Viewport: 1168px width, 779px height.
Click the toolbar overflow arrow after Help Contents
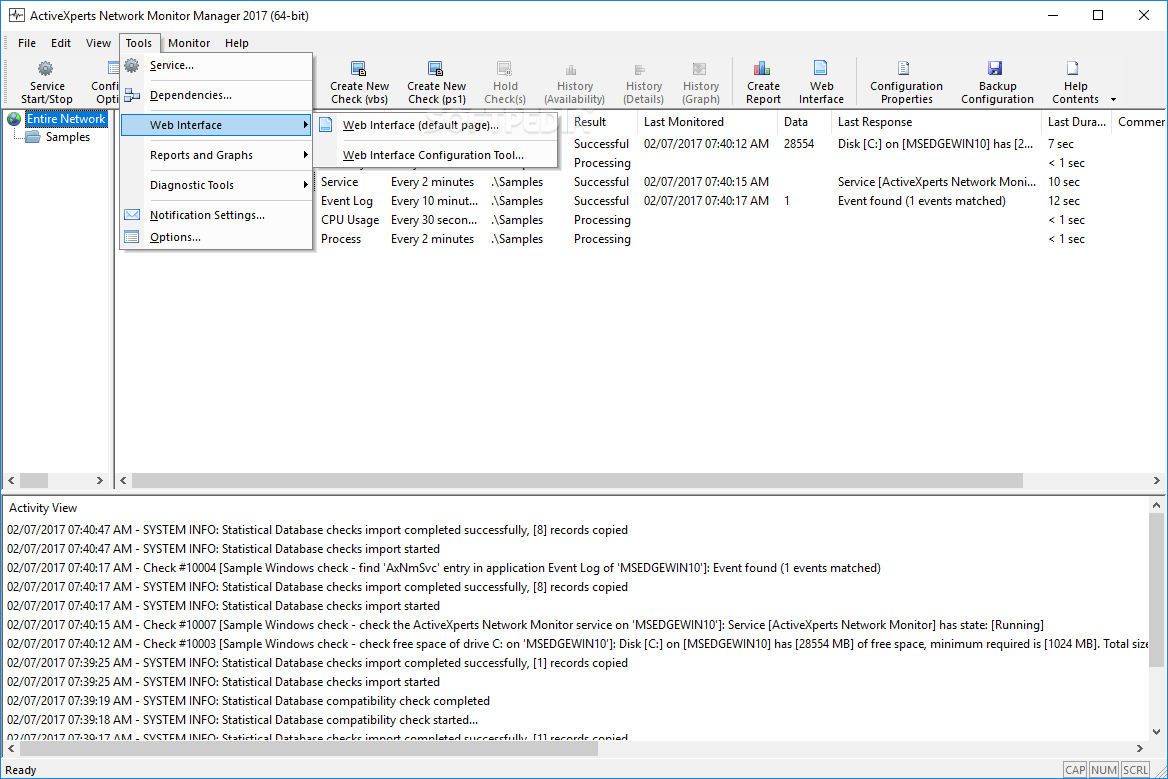tap(1114, 100)
